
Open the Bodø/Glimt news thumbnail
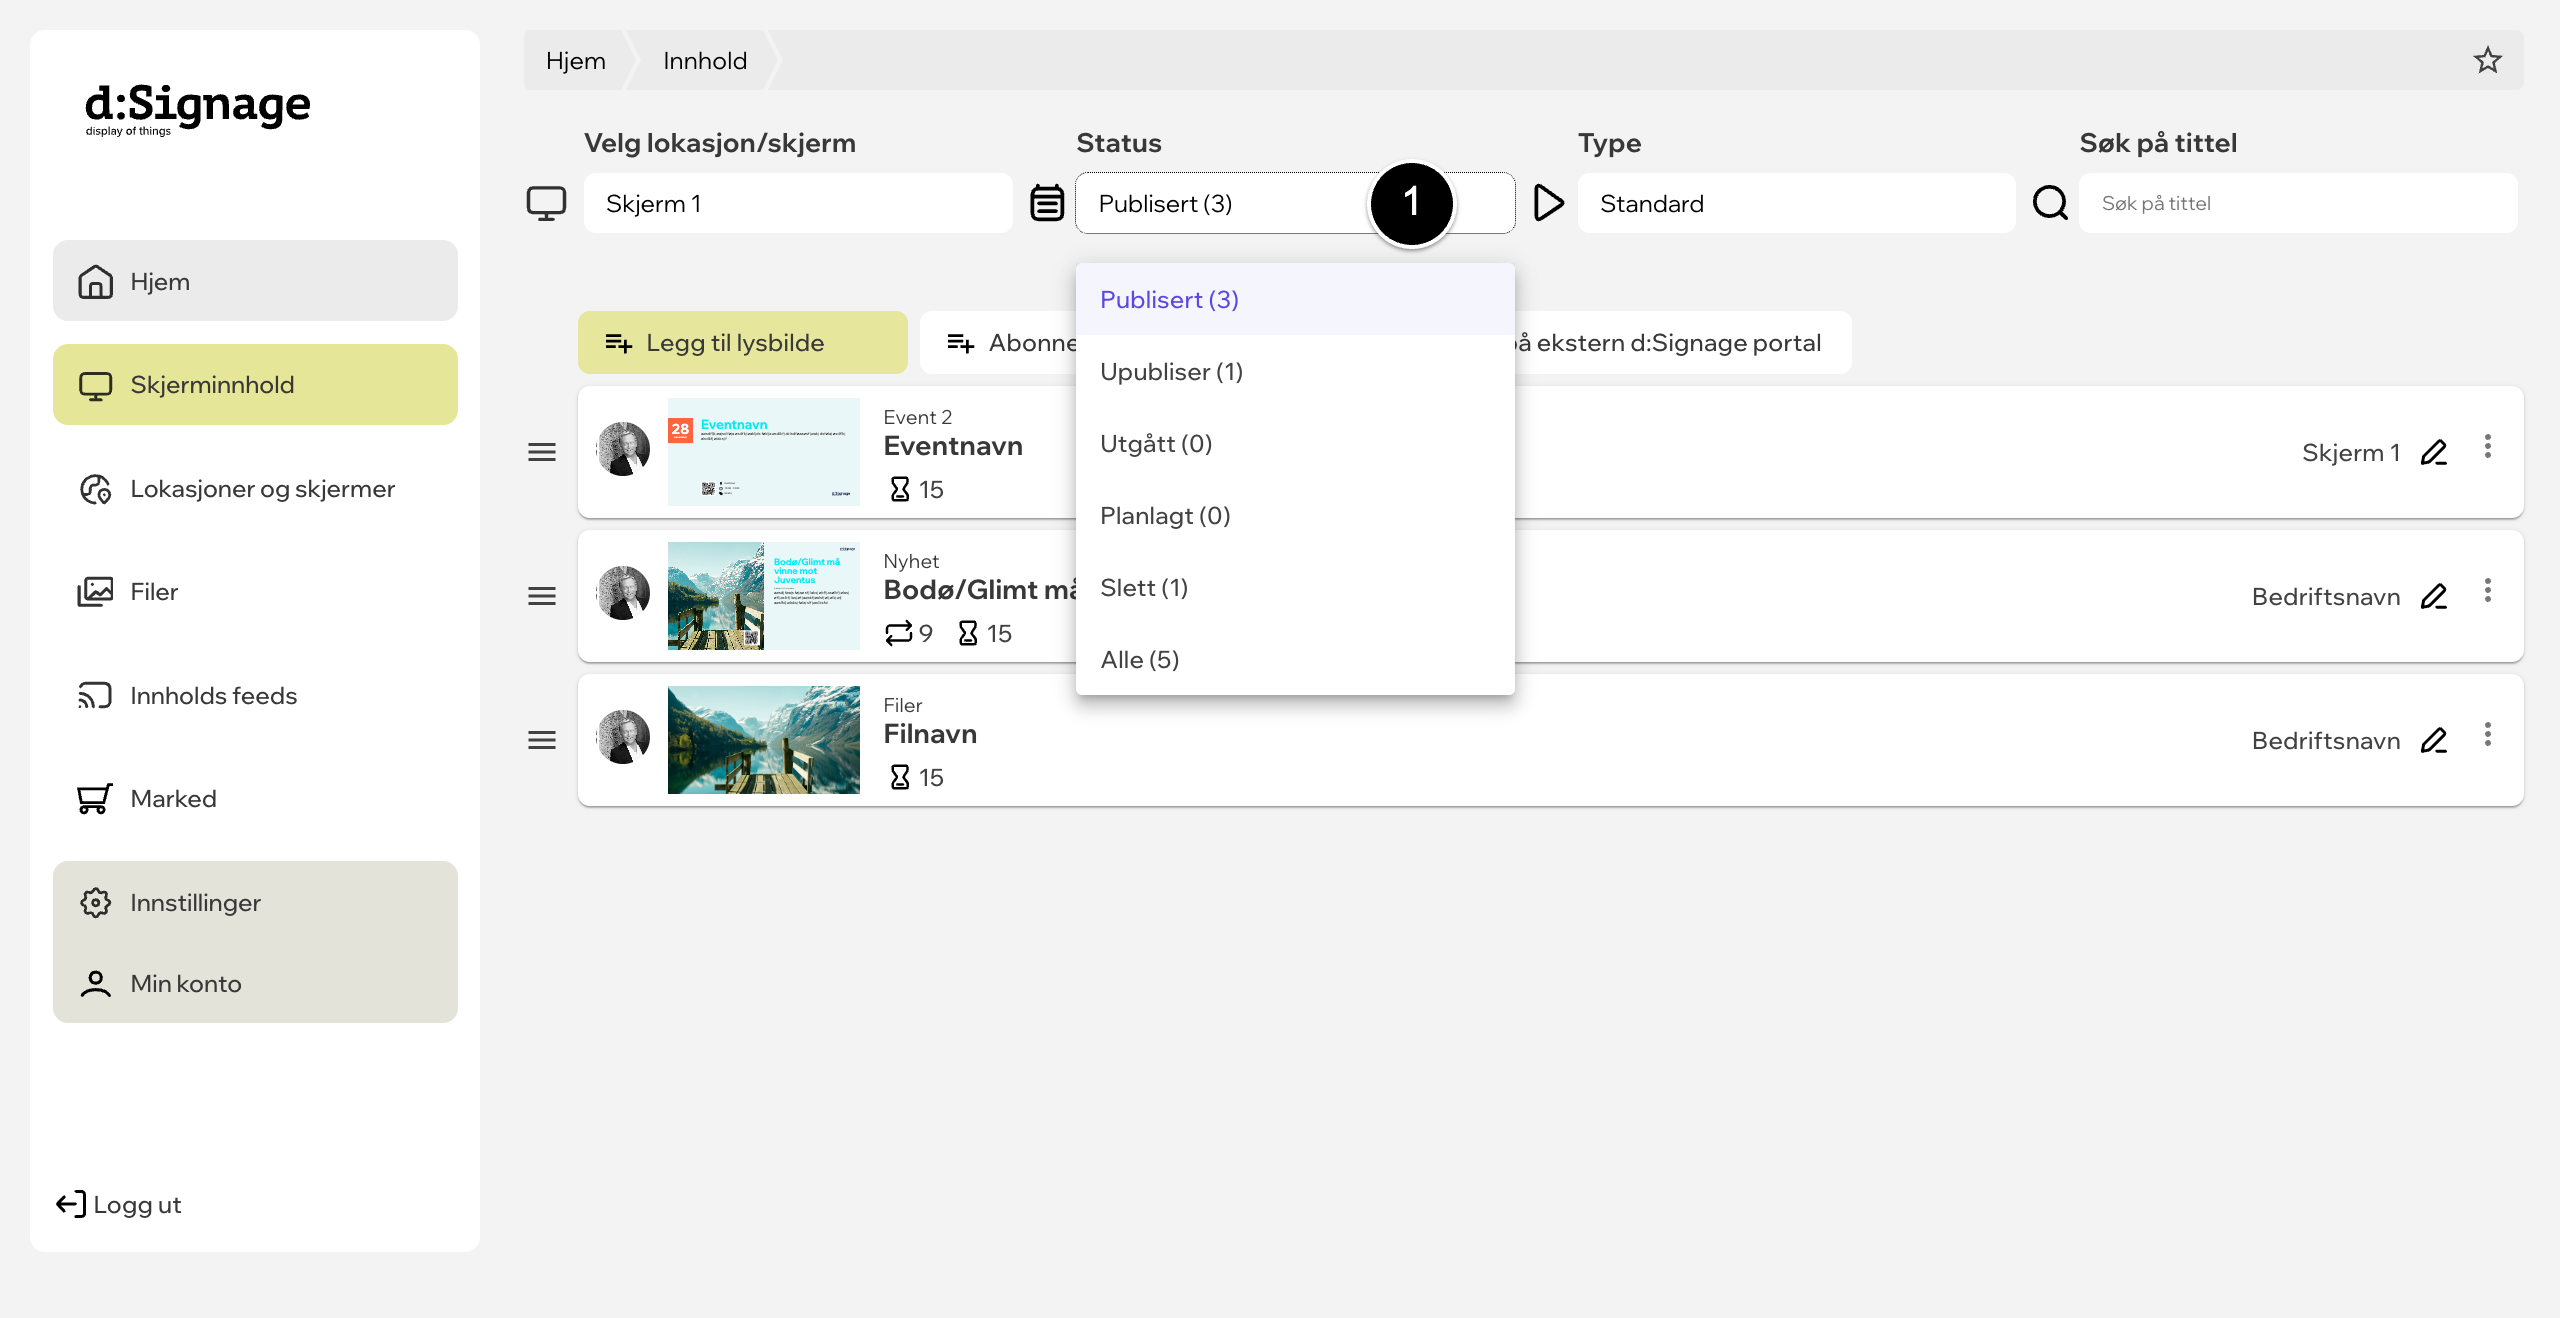point(764,596)
